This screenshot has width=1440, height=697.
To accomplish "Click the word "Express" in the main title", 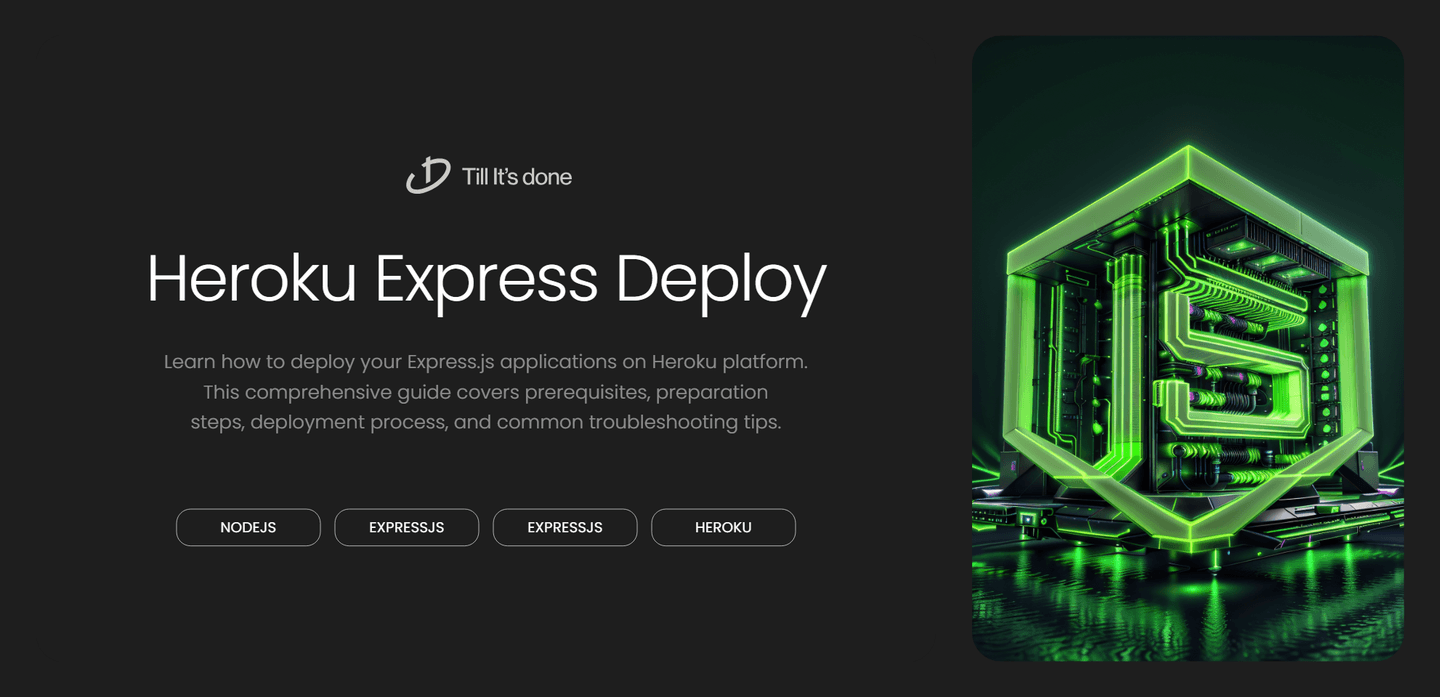I will [486, 278].
